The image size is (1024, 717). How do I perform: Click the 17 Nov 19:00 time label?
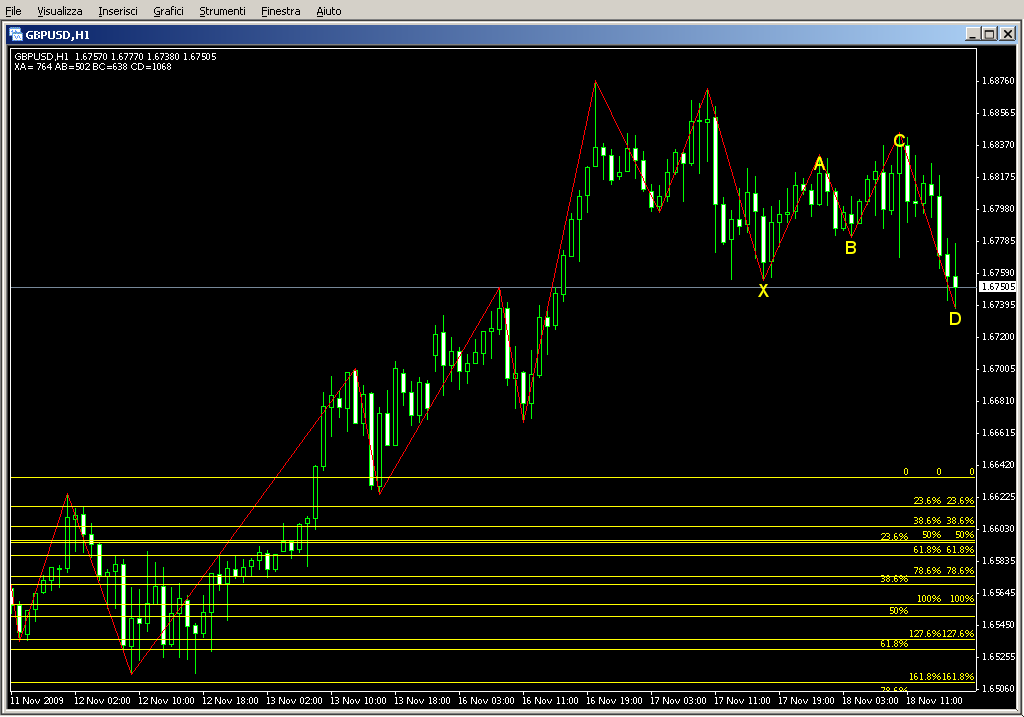[806, 701]
